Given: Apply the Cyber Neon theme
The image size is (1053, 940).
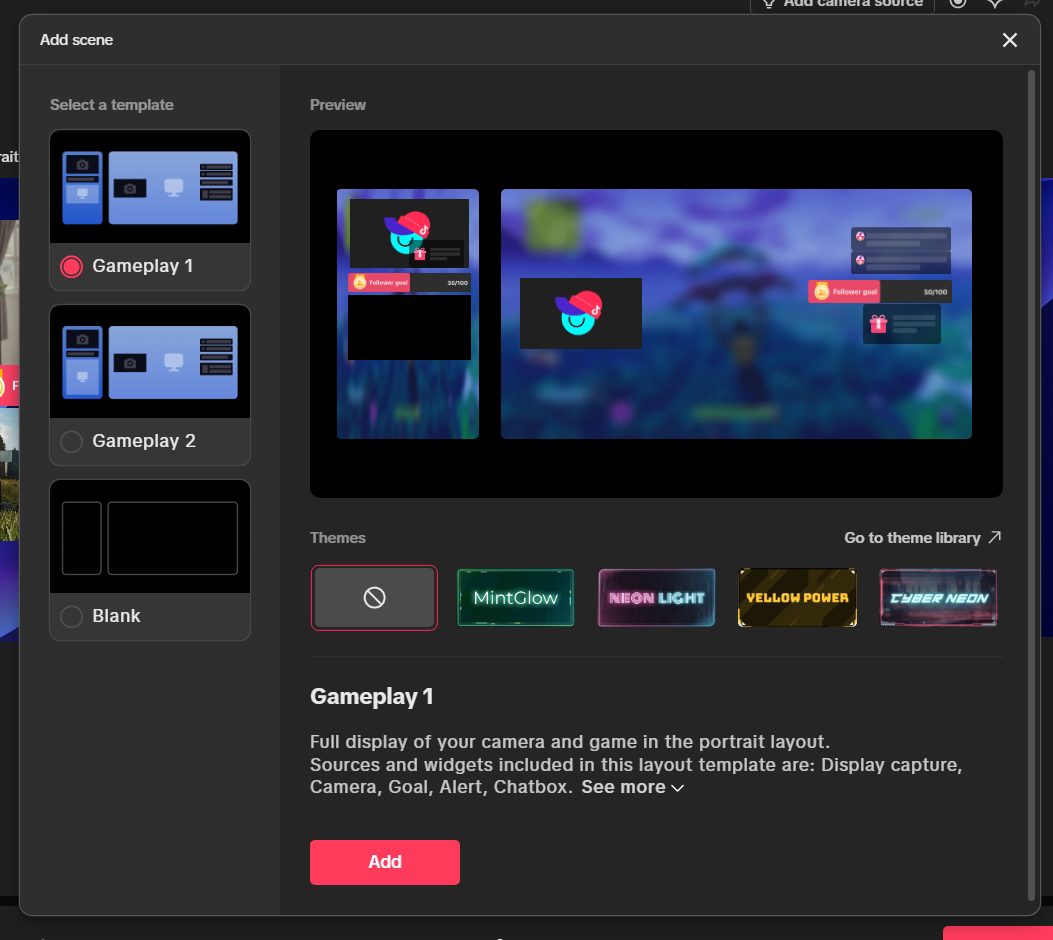Looking at the screenshot, I should click(938, 598).
